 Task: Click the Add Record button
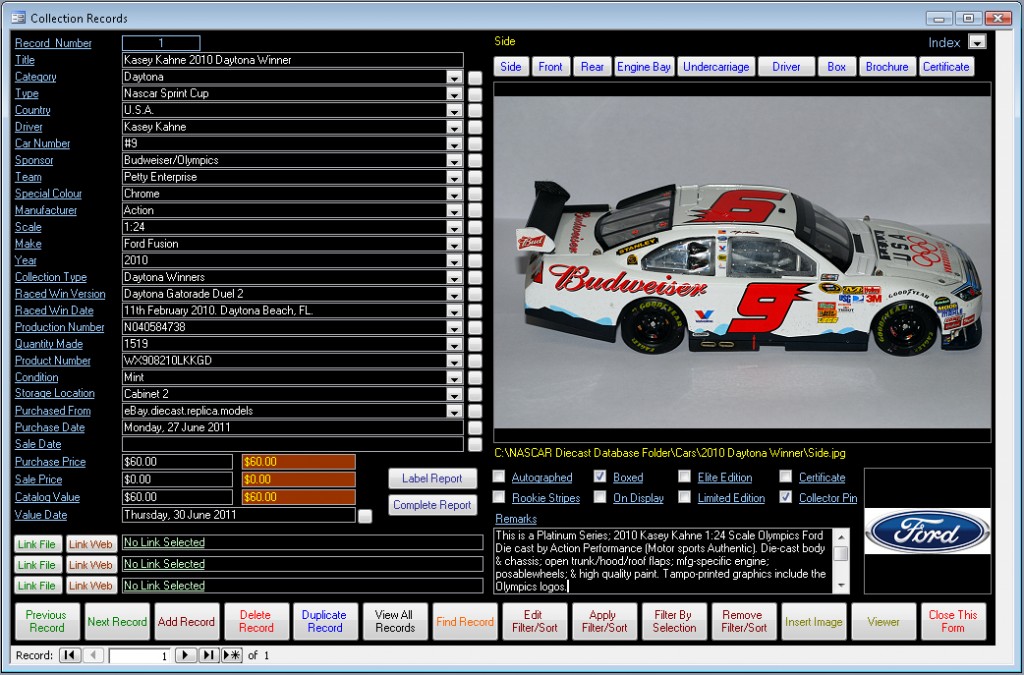186,622
